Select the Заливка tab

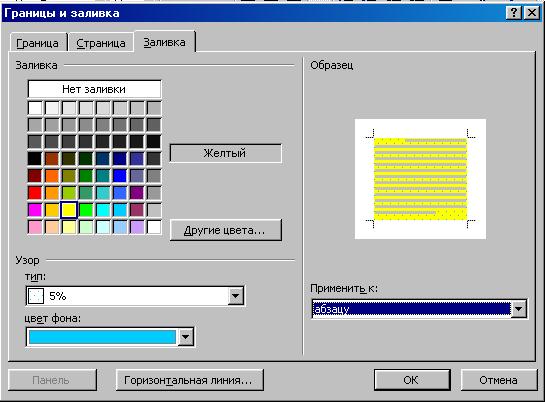(x=165, y=42)
